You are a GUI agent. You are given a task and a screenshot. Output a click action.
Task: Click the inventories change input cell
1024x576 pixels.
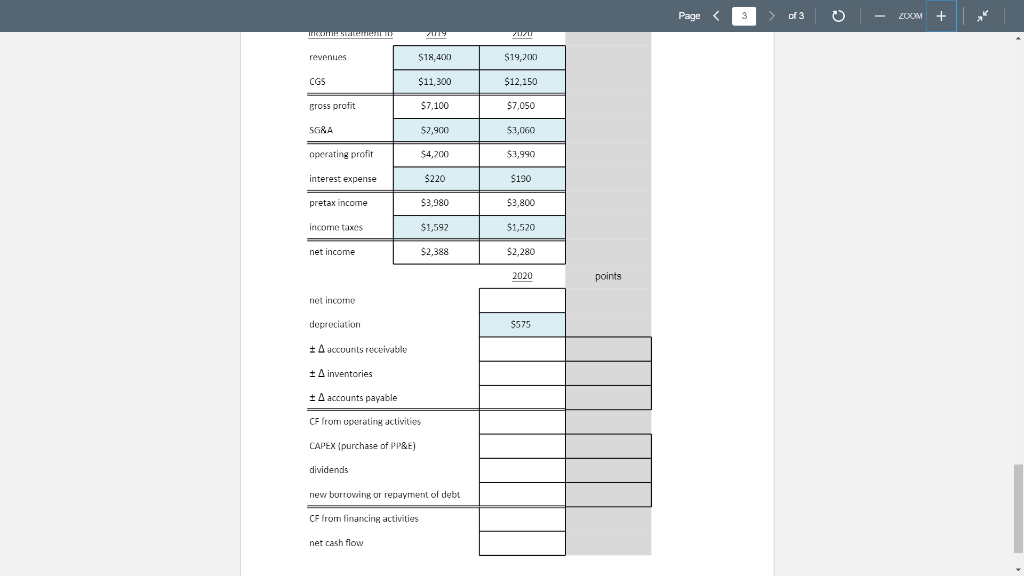tap(522, 372)
